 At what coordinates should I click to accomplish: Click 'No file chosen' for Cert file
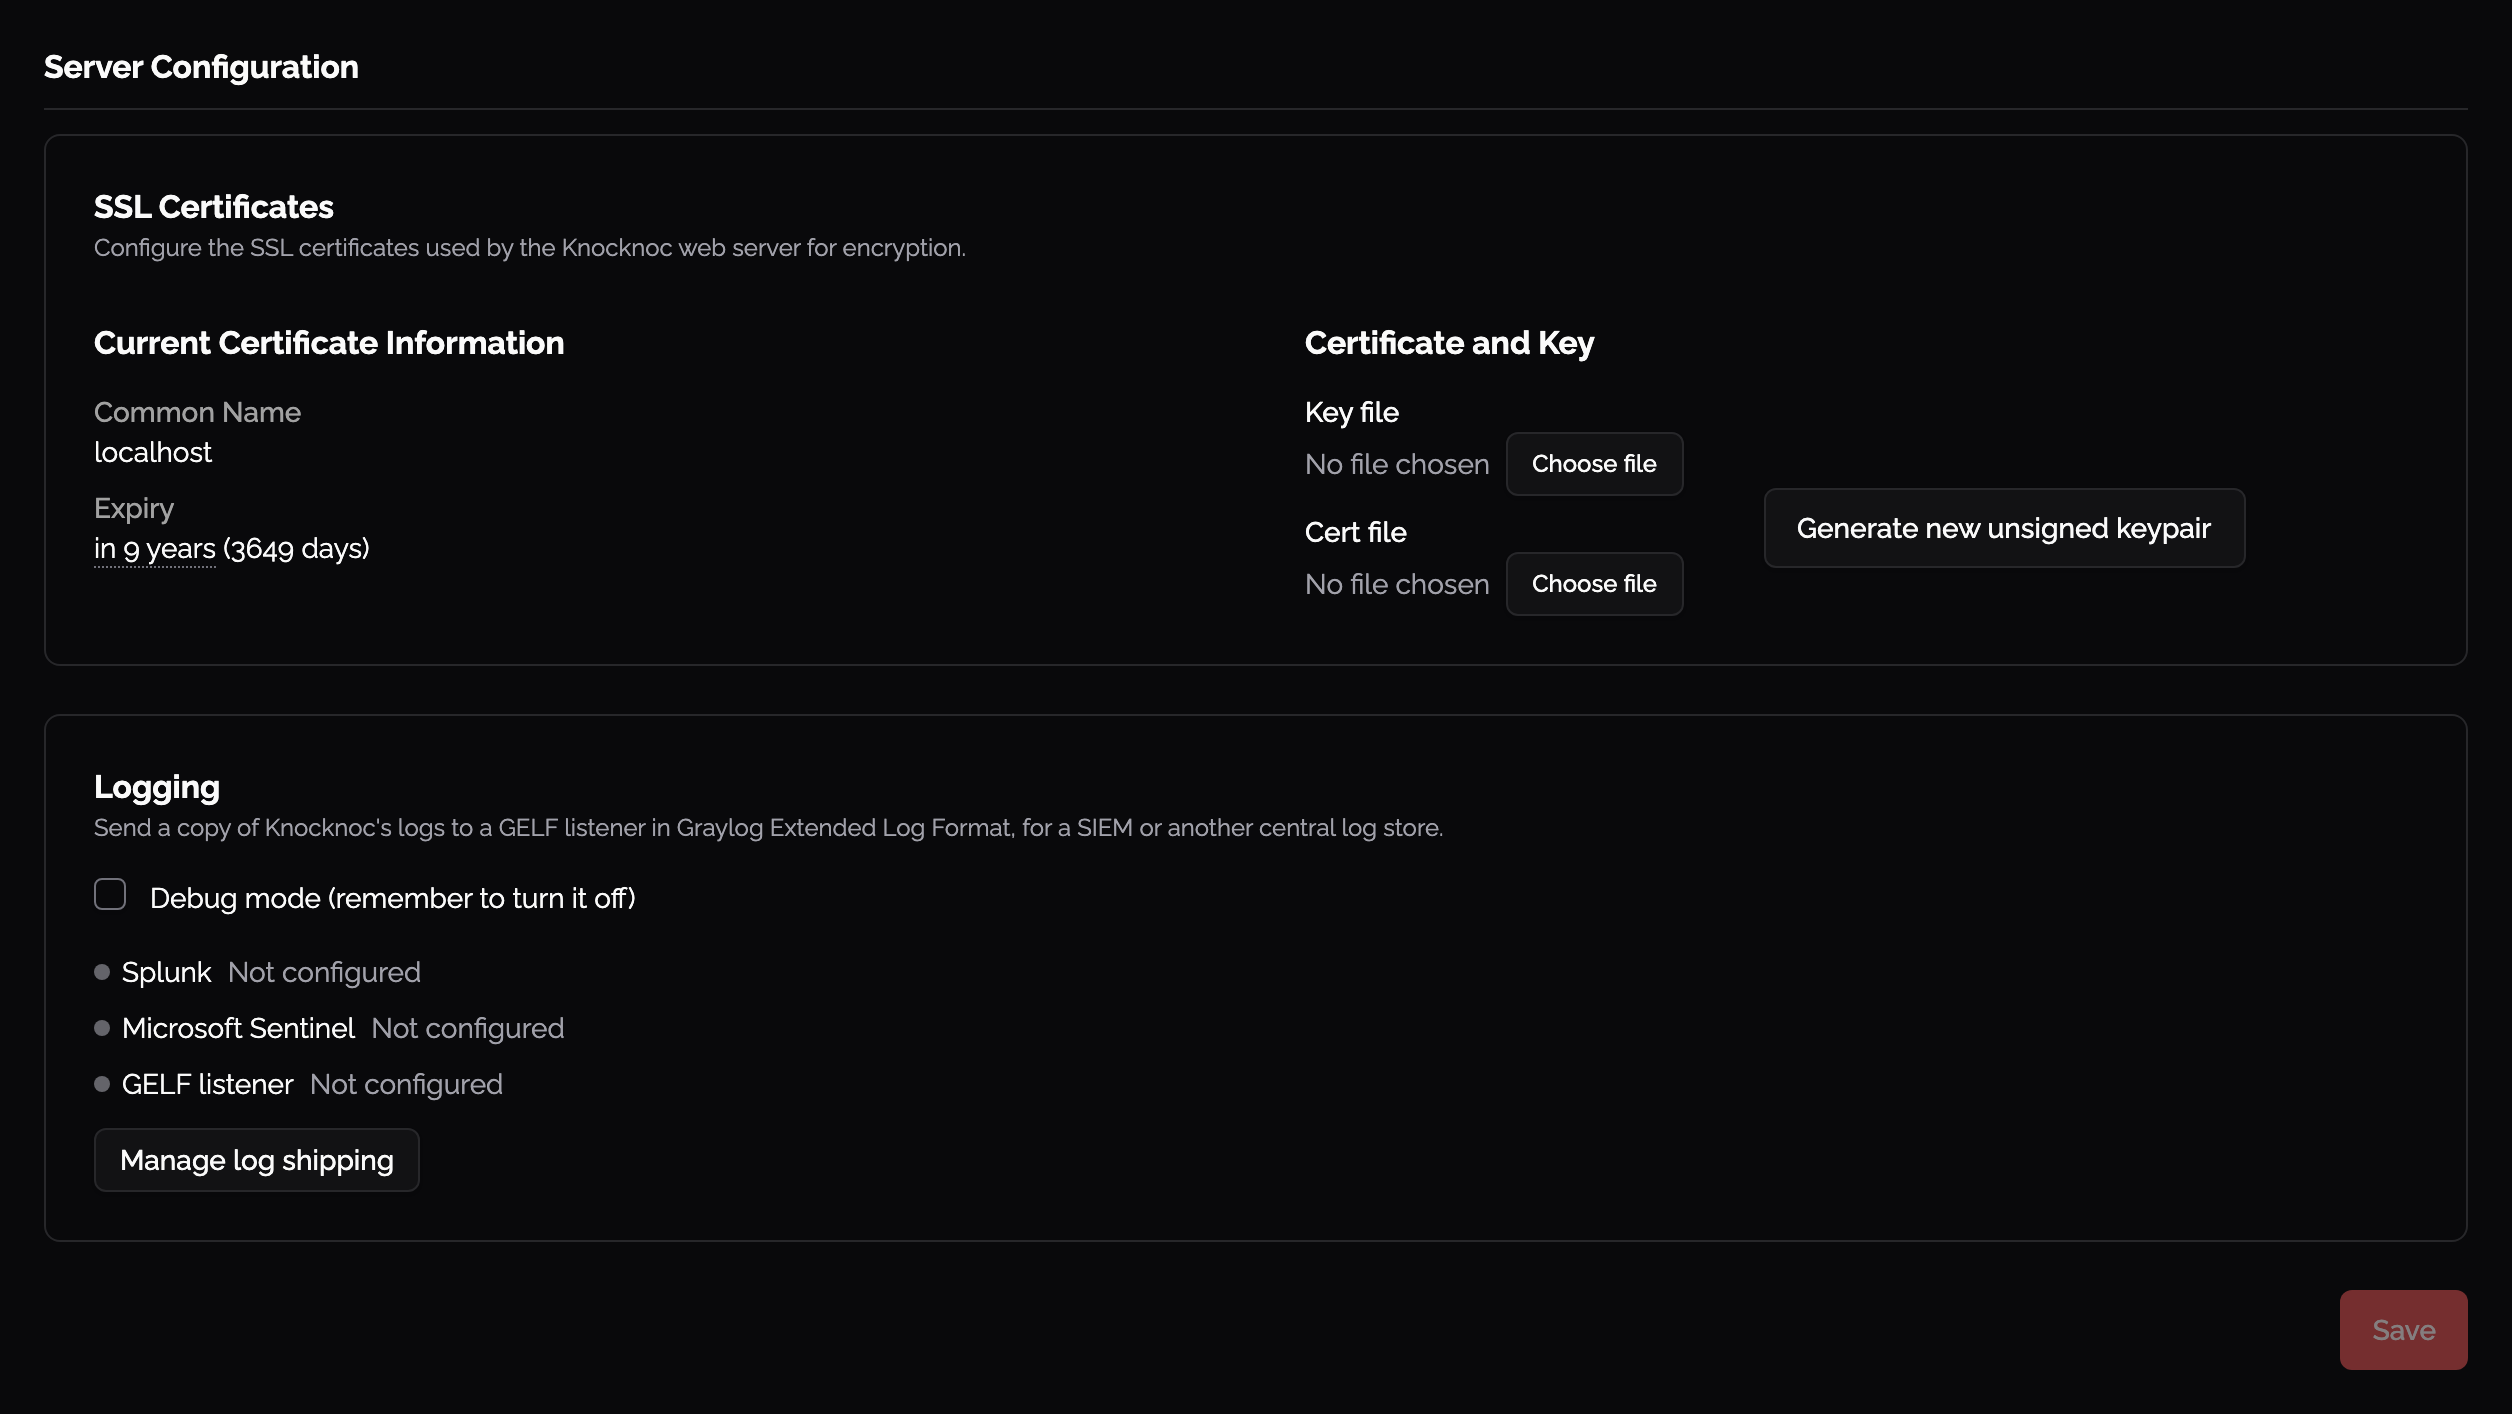click(1397, 584)
